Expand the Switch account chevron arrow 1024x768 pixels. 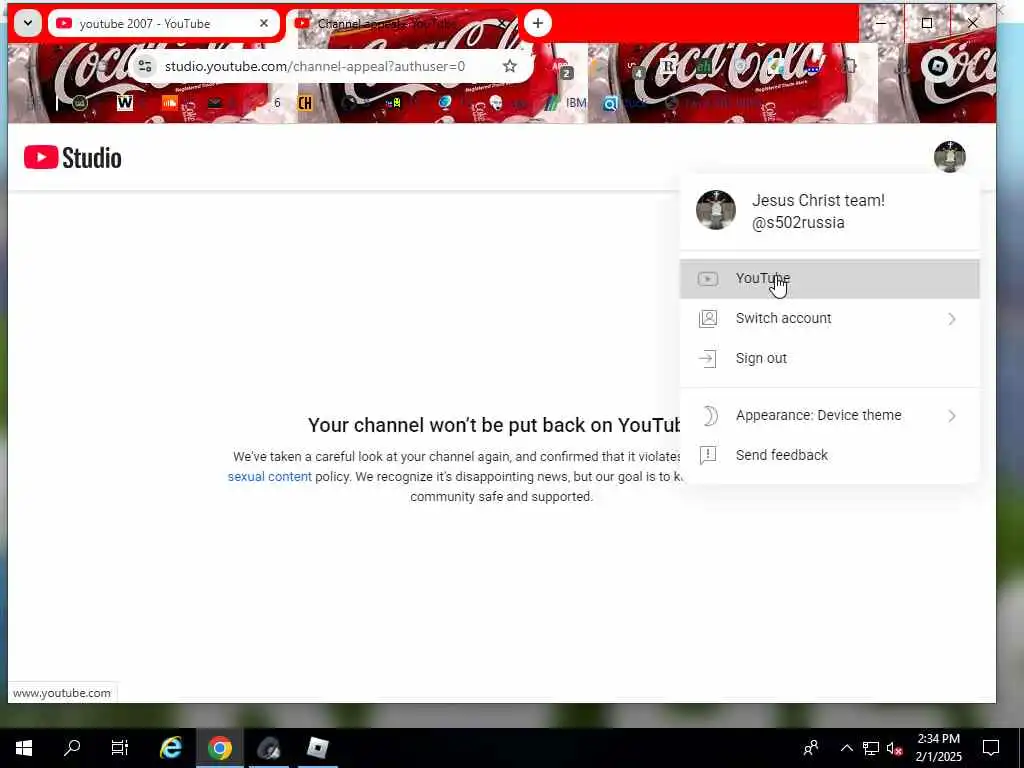pos(952,319)
